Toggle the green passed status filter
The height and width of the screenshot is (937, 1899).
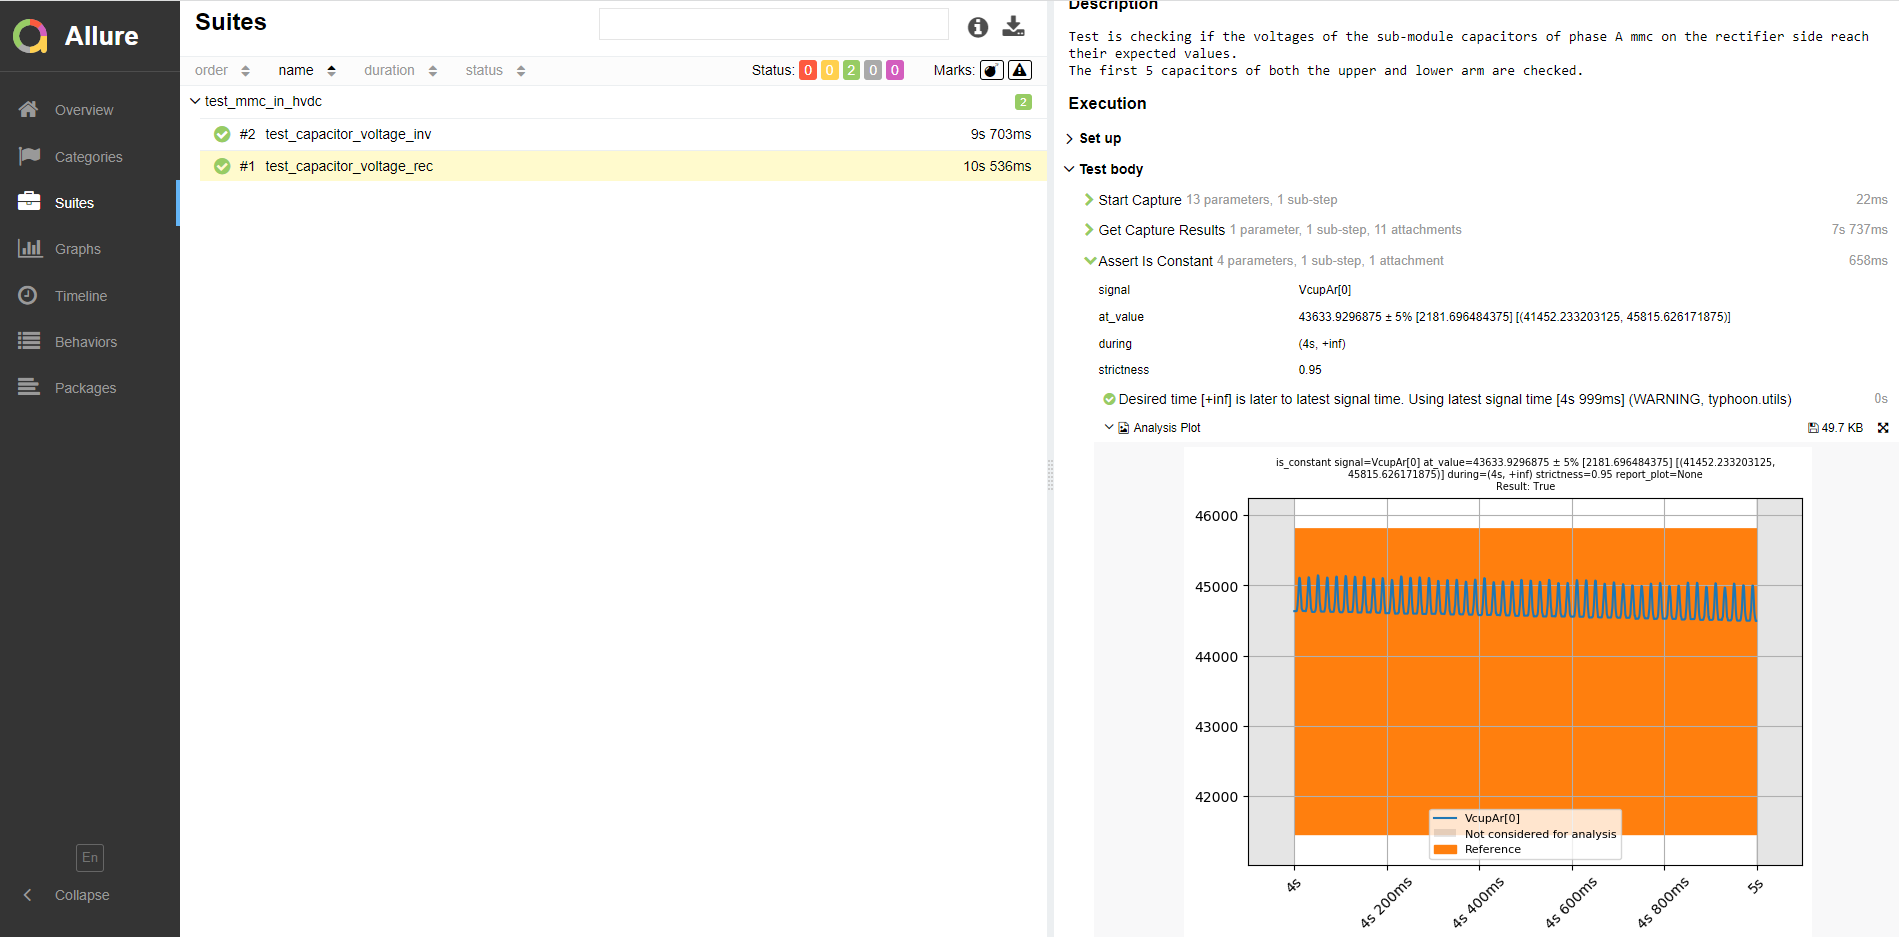(x=851, y=70)
